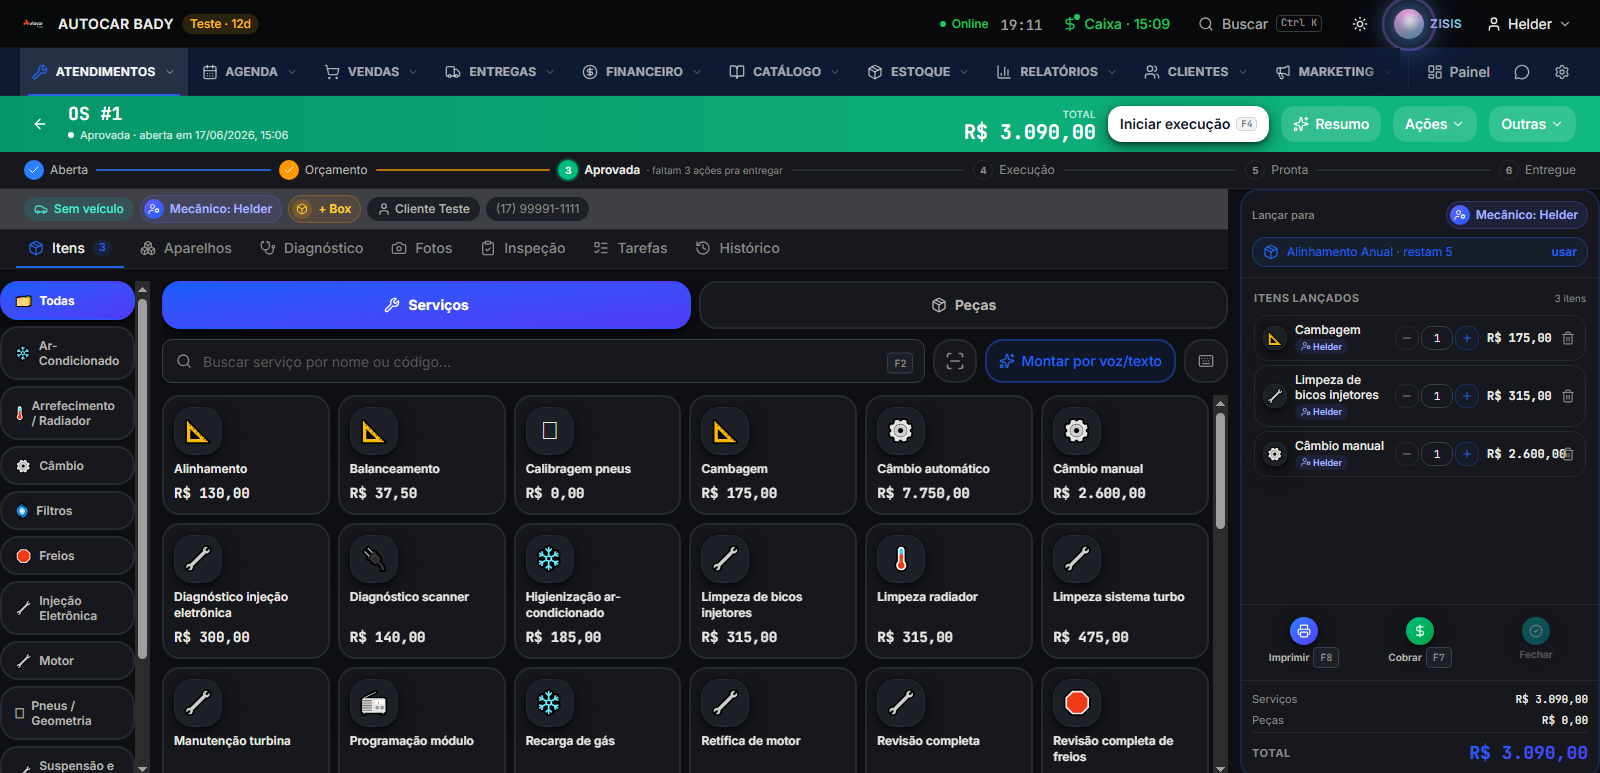Click the Execução progress step
The height and width of the screenshot is (773, 1600).
(1015, 170)
